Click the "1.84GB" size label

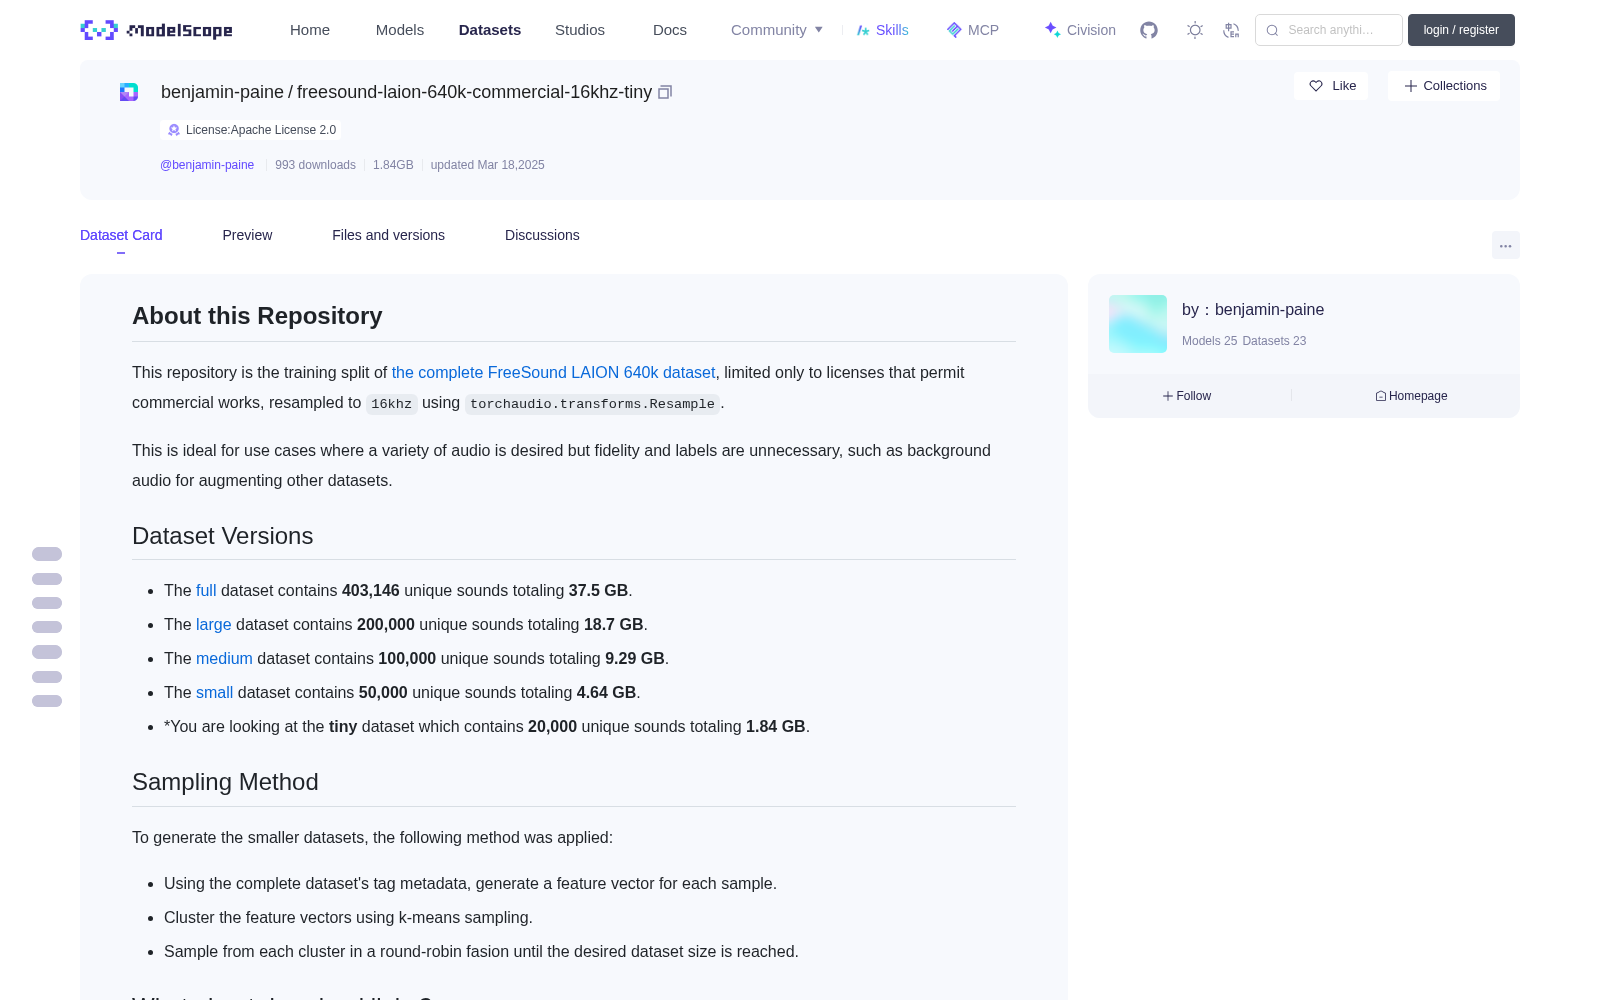click(393, 165)
